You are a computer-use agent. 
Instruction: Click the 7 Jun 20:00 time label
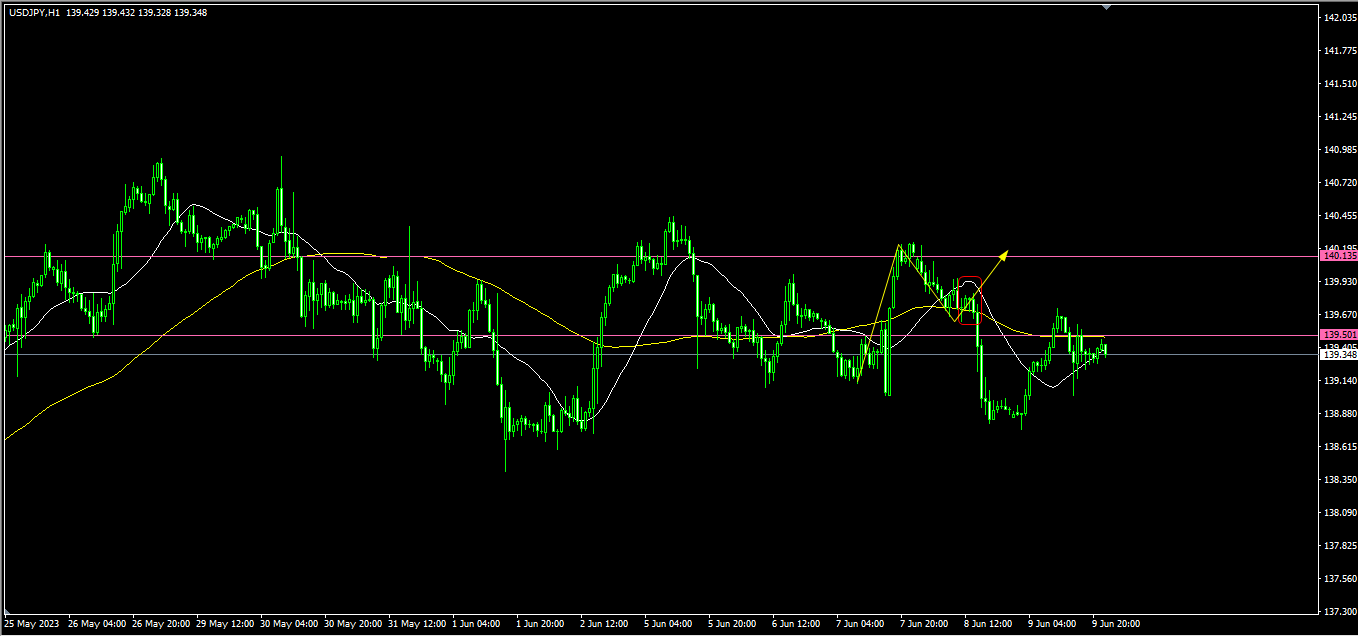coord(924,623)
